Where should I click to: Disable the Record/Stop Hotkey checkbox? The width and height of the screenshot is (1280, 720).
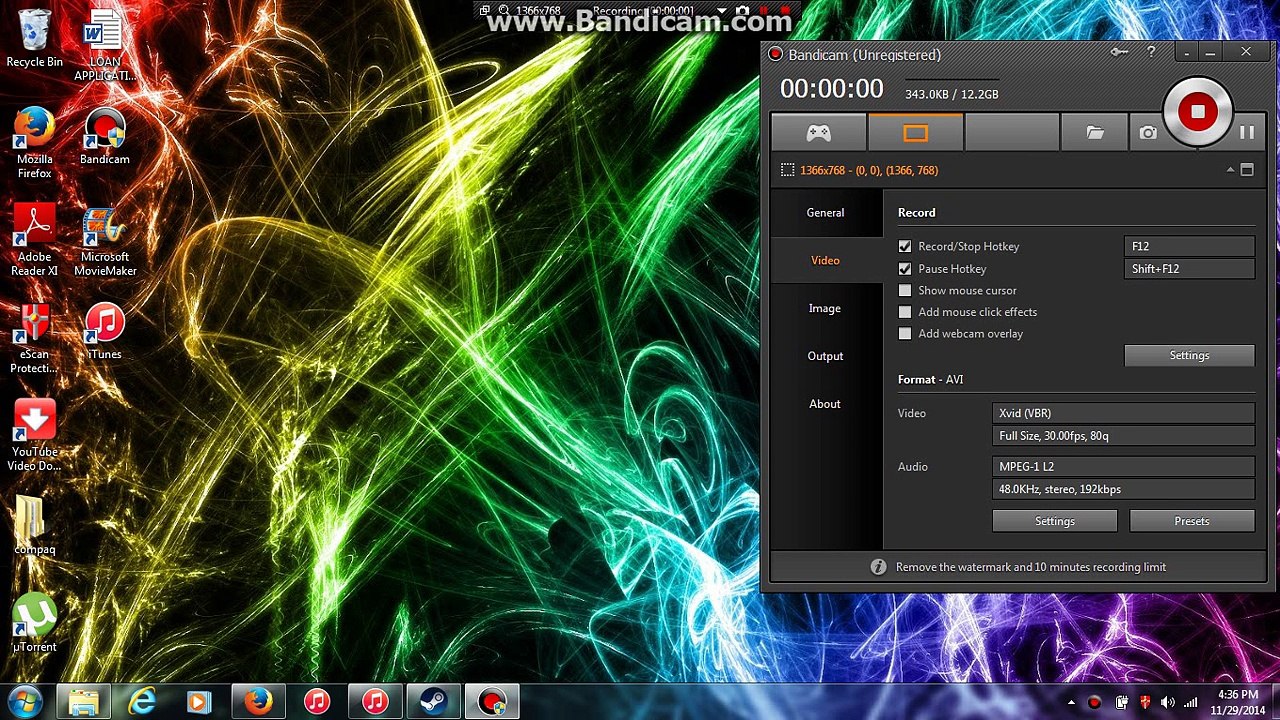pyautogui.click(x=905, y=246)
